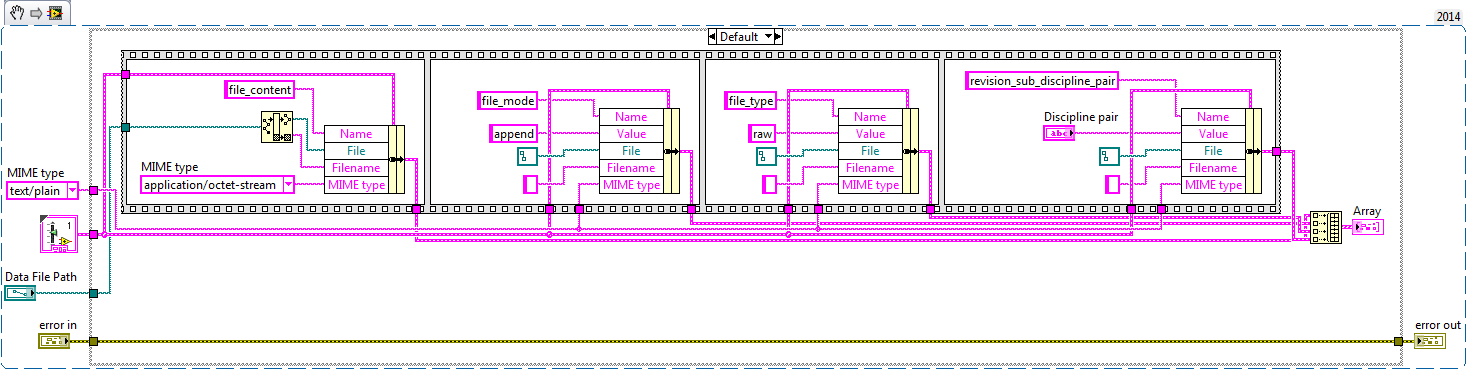Screen dimensions: 1467x370
Task: Open the text/plain MIME type dropdown
Action: point(42,191)
